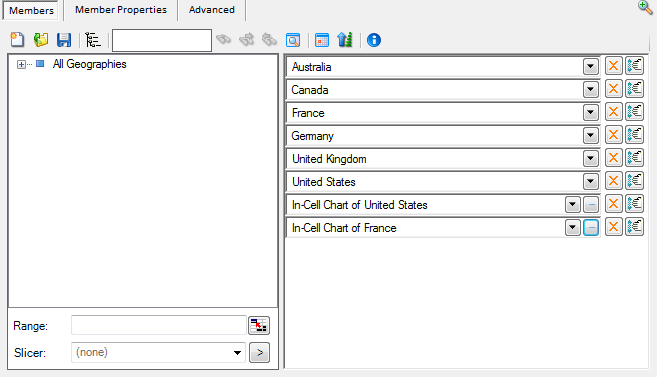Open the France dropdown arrow
Image resolution: width=657 pixels, height=377 pixels.
590,113
